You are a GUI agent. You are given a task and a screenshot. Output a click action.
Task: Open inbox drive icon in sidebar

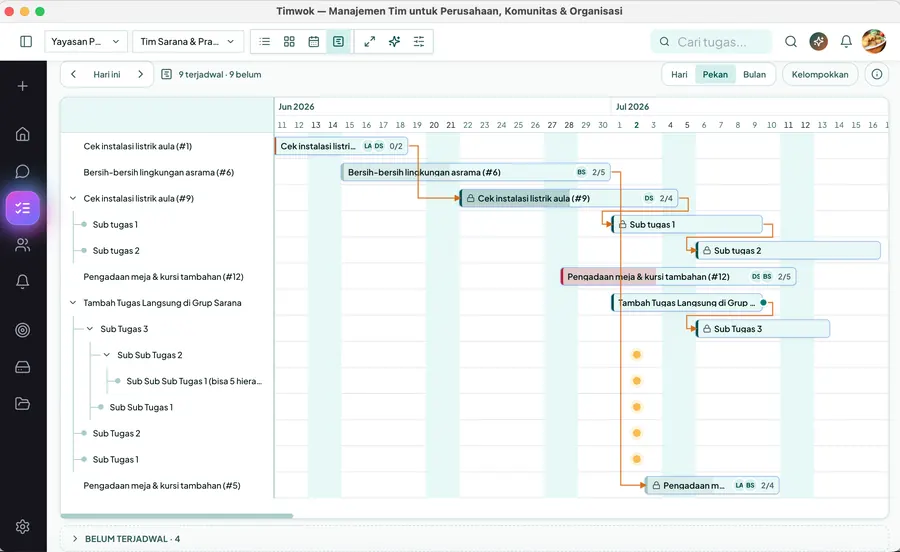[x=22, y=367]
